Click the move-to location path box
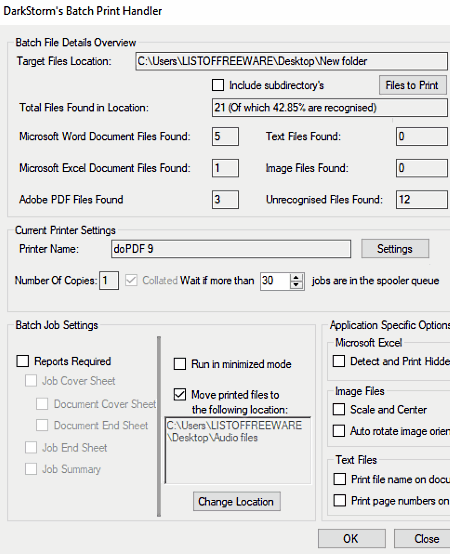This screenshot has width=450, height=554. point(238,450)
